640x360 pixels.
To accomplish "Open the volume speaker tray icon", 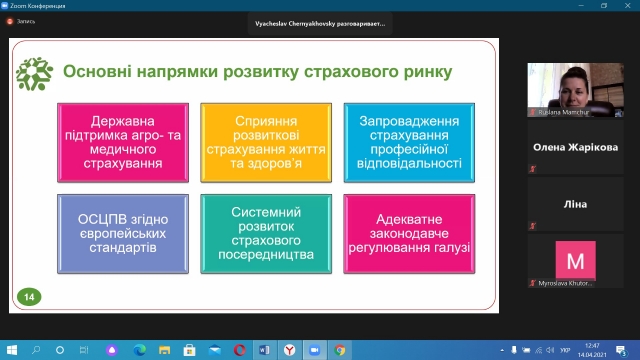I will (550, 350).
